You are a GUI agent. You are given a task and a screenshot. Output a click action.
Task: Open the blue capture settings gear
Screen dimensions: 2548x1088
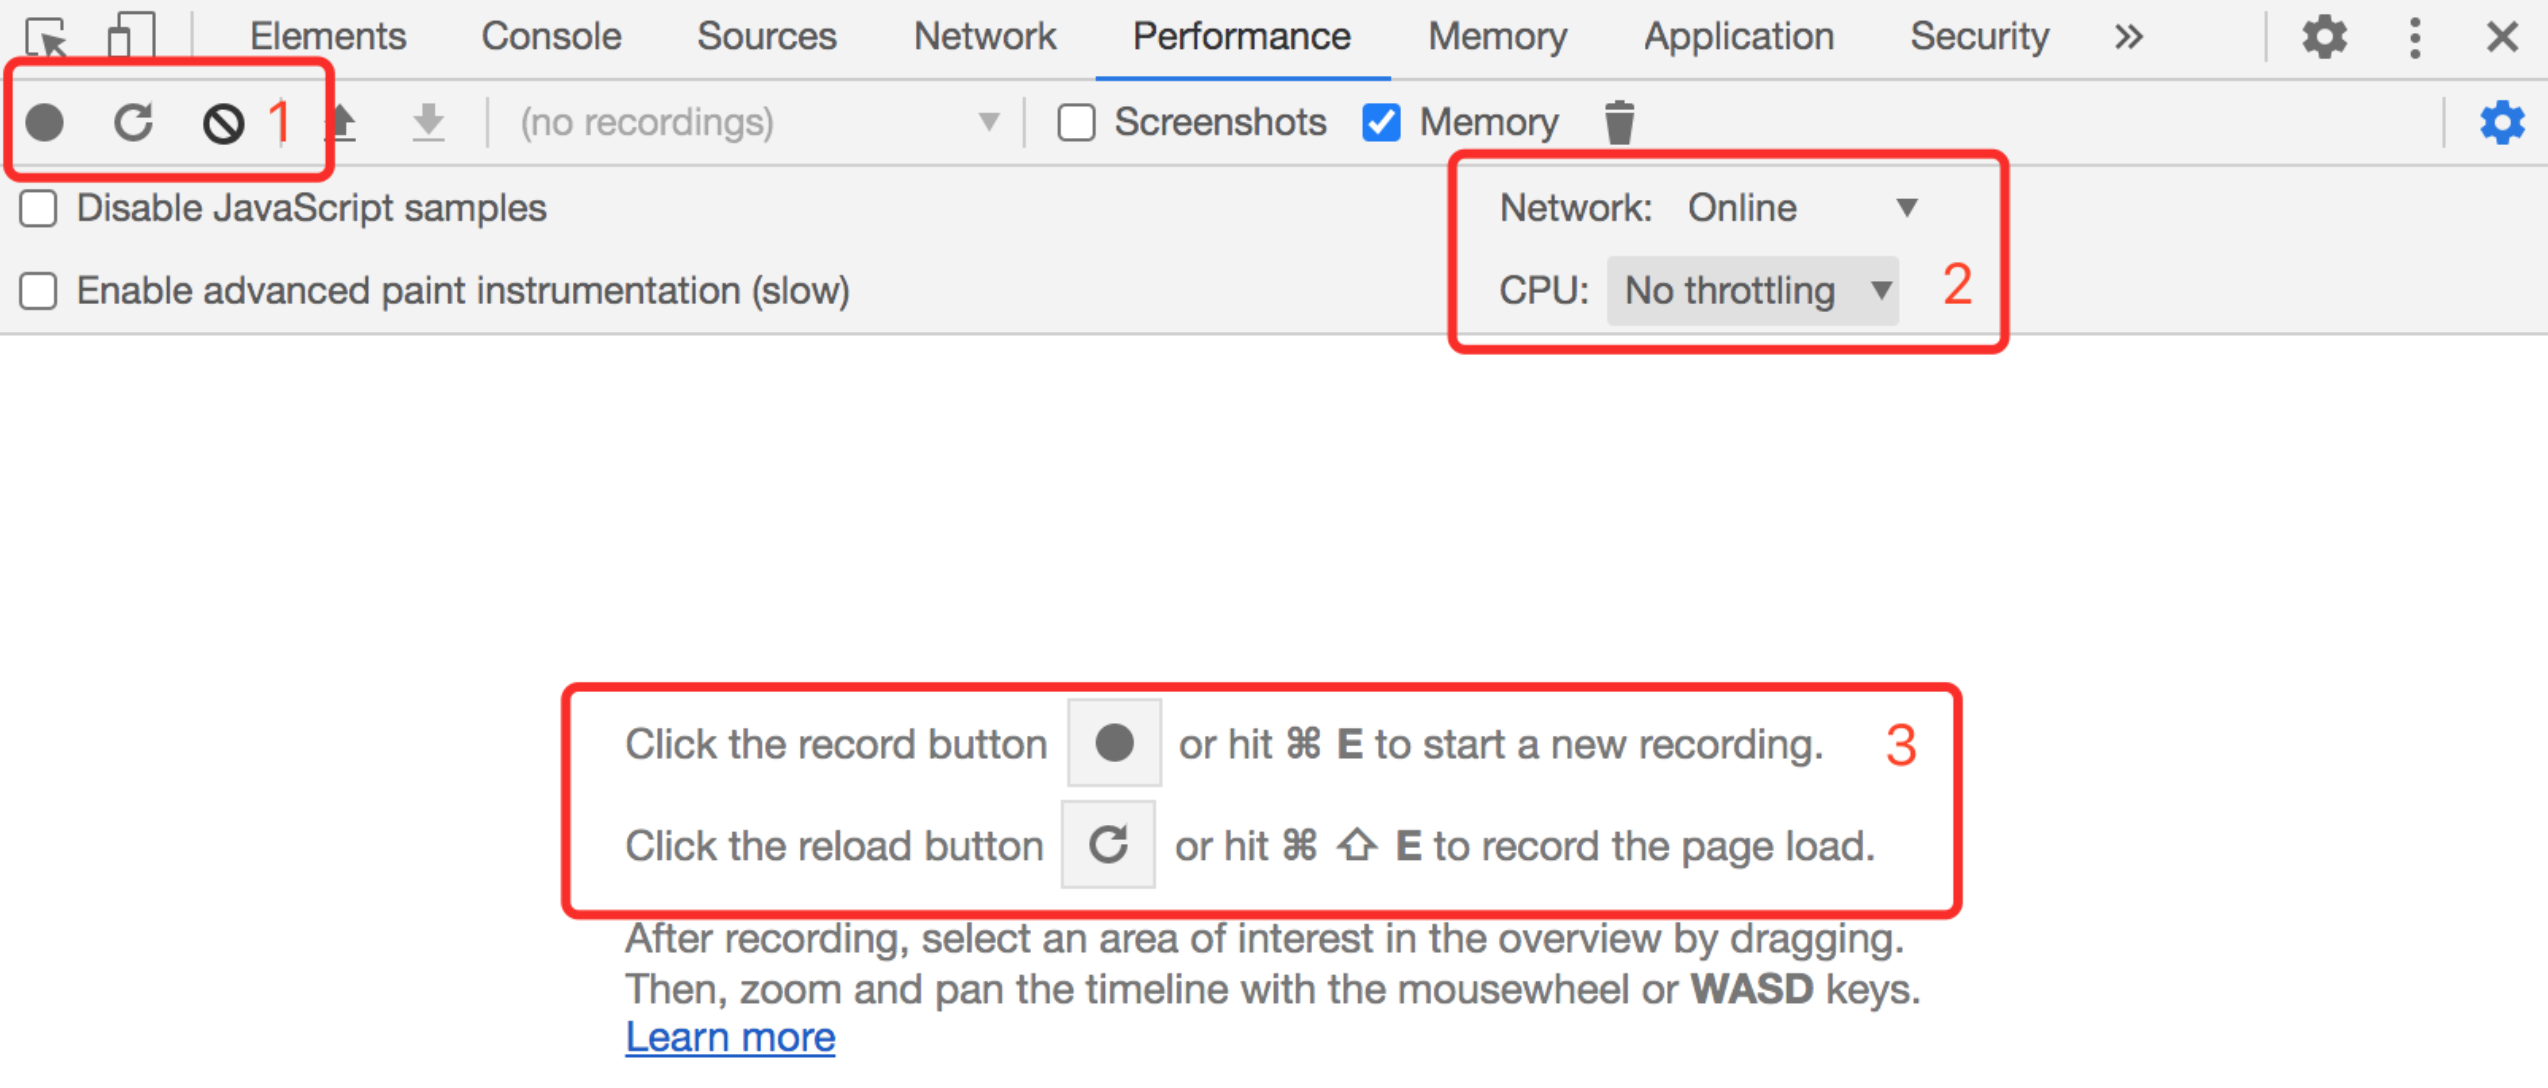(2501, 122)
